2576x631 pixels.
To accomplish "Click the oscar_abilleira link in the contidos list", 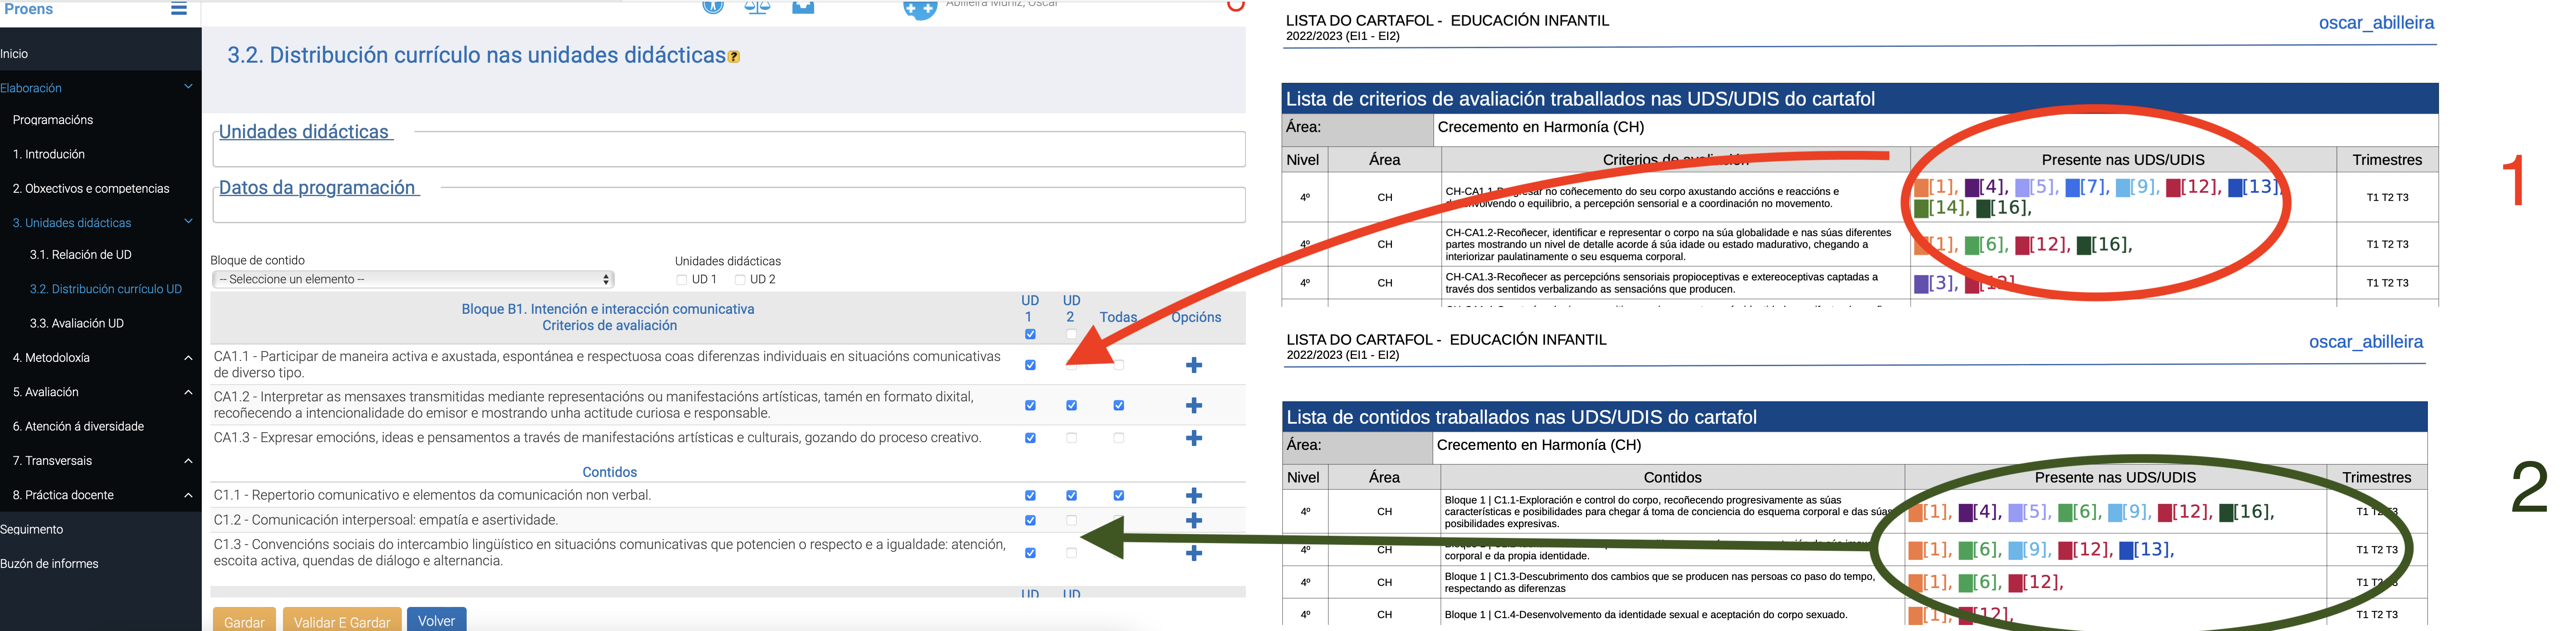I will (2366, 342).
